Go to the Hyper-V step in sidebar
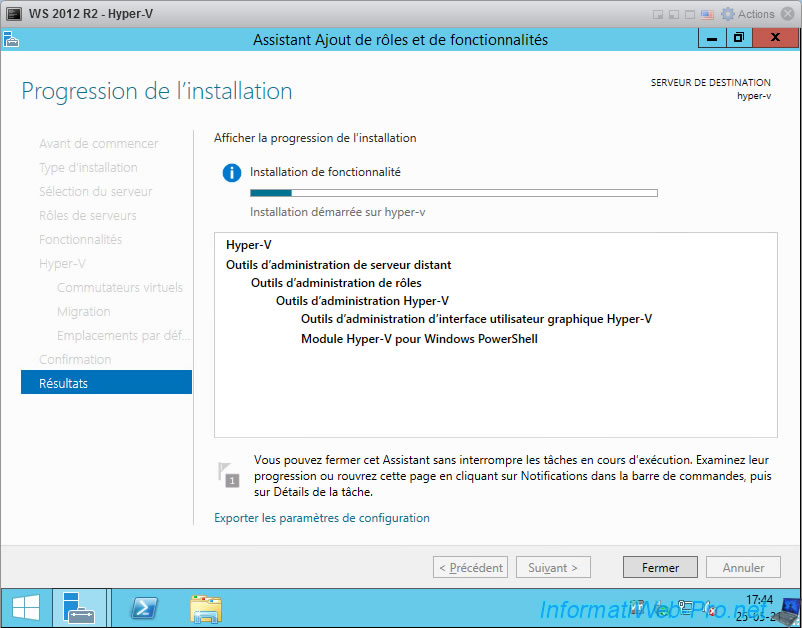The width and height of the screenshot is (802, 628). coord(62,263)
